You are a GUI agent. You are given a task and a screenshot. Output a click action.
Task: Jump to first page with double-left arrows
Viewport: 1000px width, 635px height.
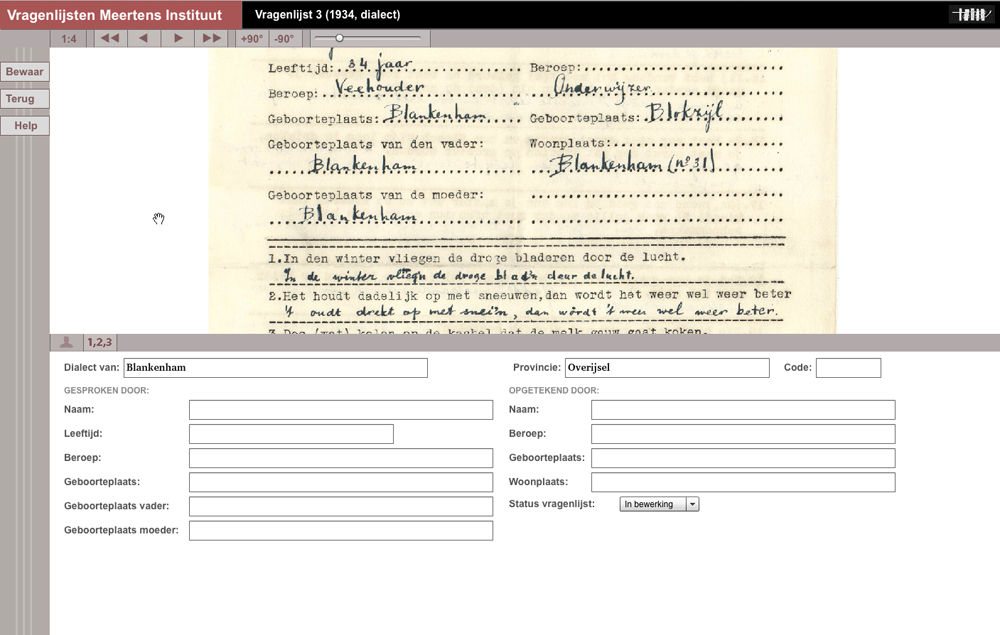coord(110,39)
